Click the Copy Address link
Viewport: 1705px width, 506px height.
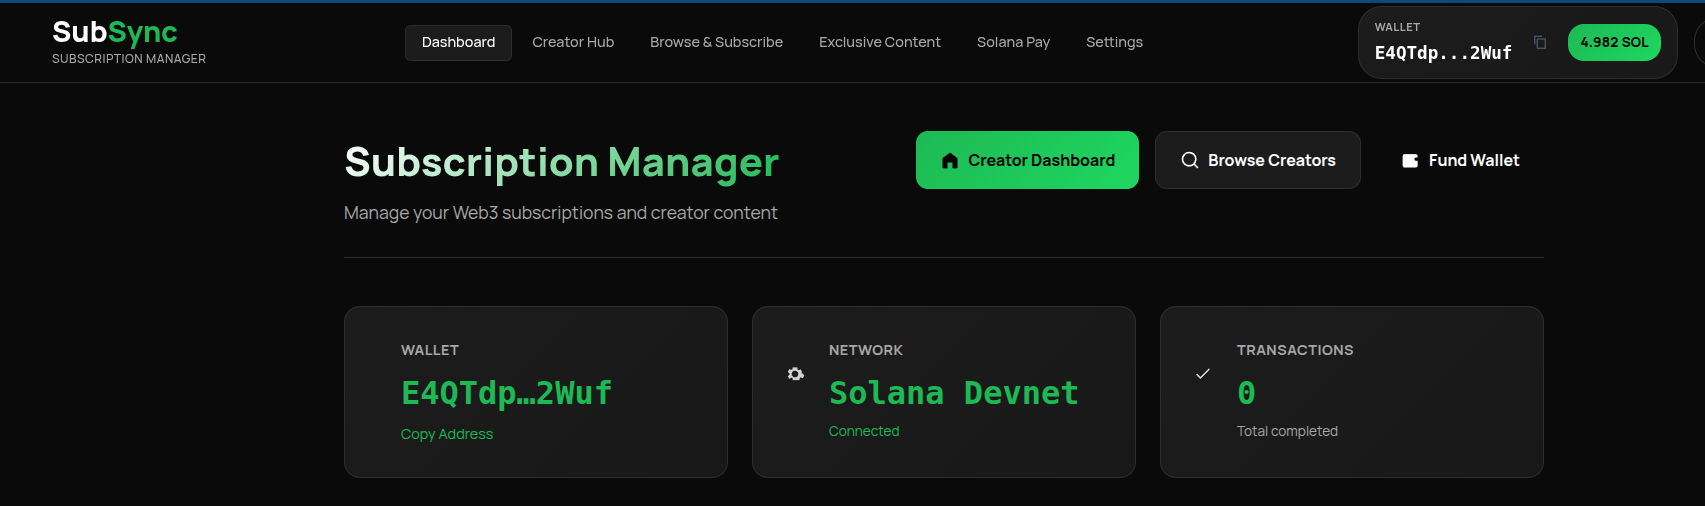pyautogui.click(x=447, y=434)
